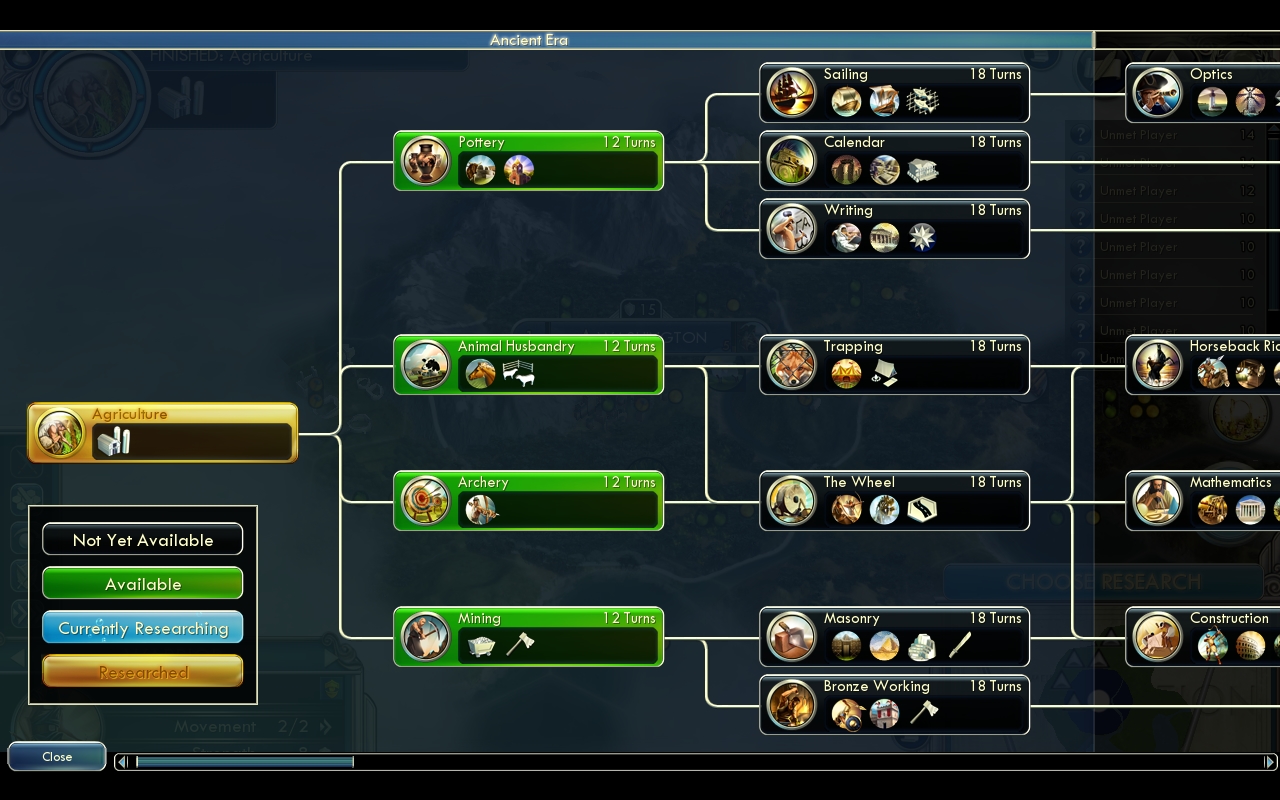The width and height of the screenshot is (1280, 800).
Task: Click the right arrow of horizontal scrollbar
Action: tap(1270, 762)
